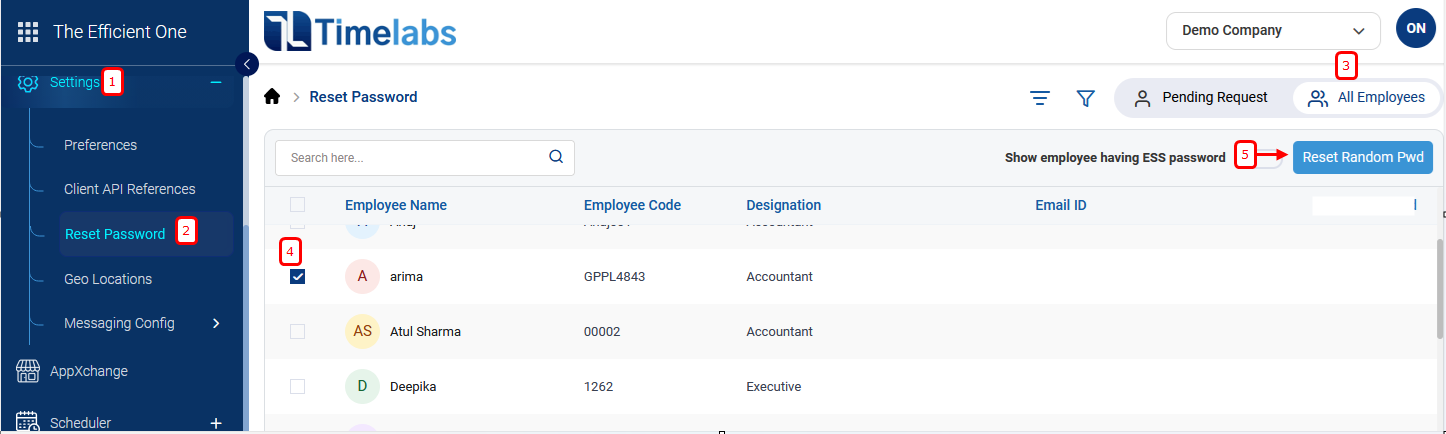Click The Efficient One title

[x=120, y=32]
